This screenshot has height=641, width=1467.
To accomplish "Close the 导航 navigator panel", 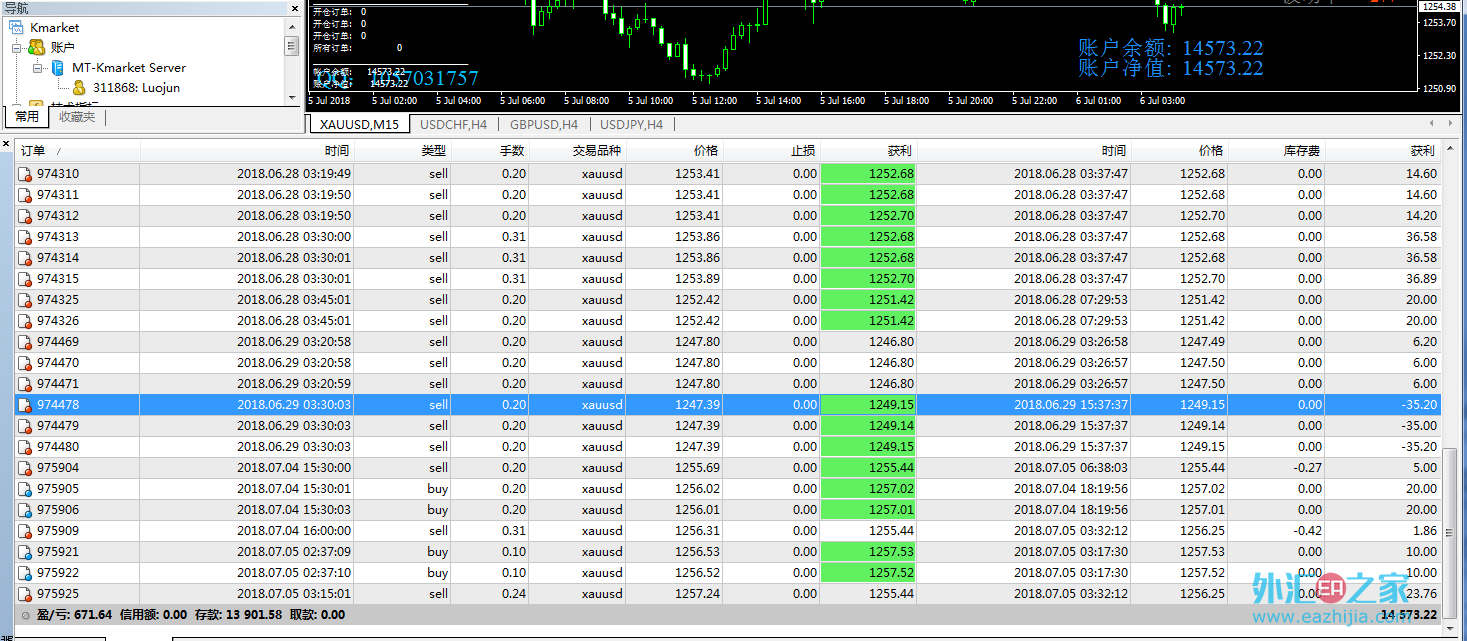I will tap(294, 8).
